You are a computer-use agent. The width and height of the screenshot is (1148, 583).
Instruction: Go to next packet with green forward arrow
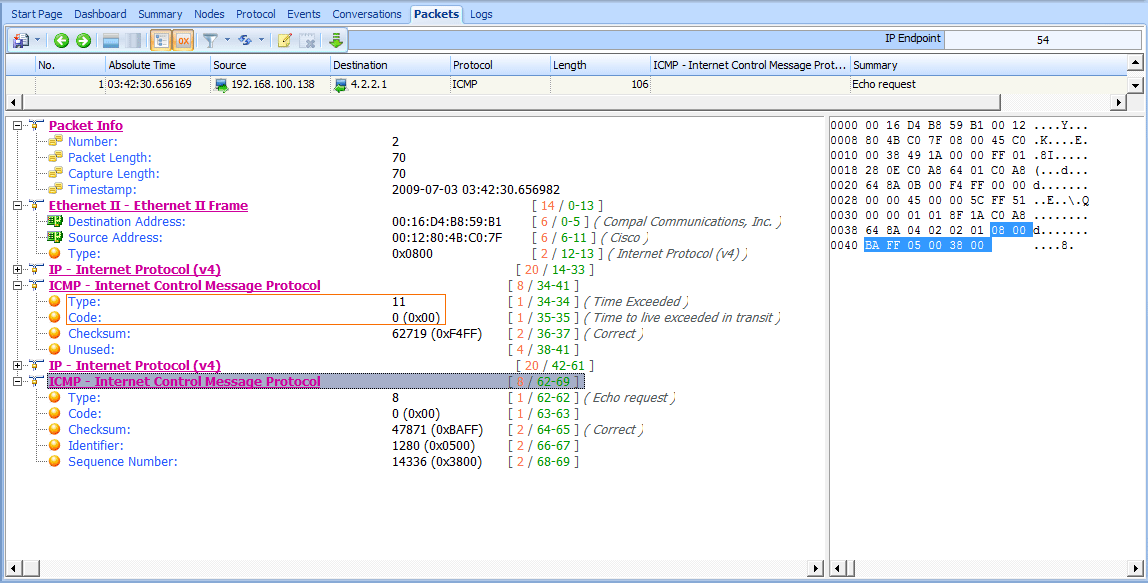83,40
